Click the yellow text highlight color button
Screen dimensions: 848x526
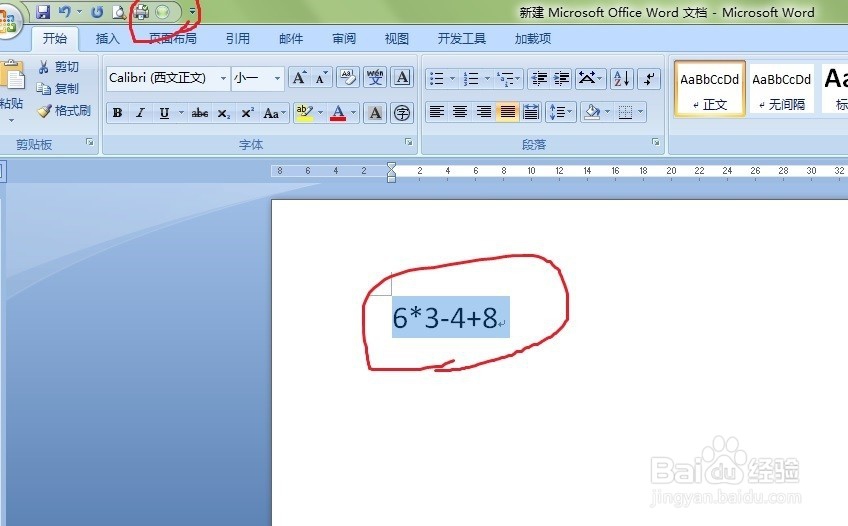(304, 113)
